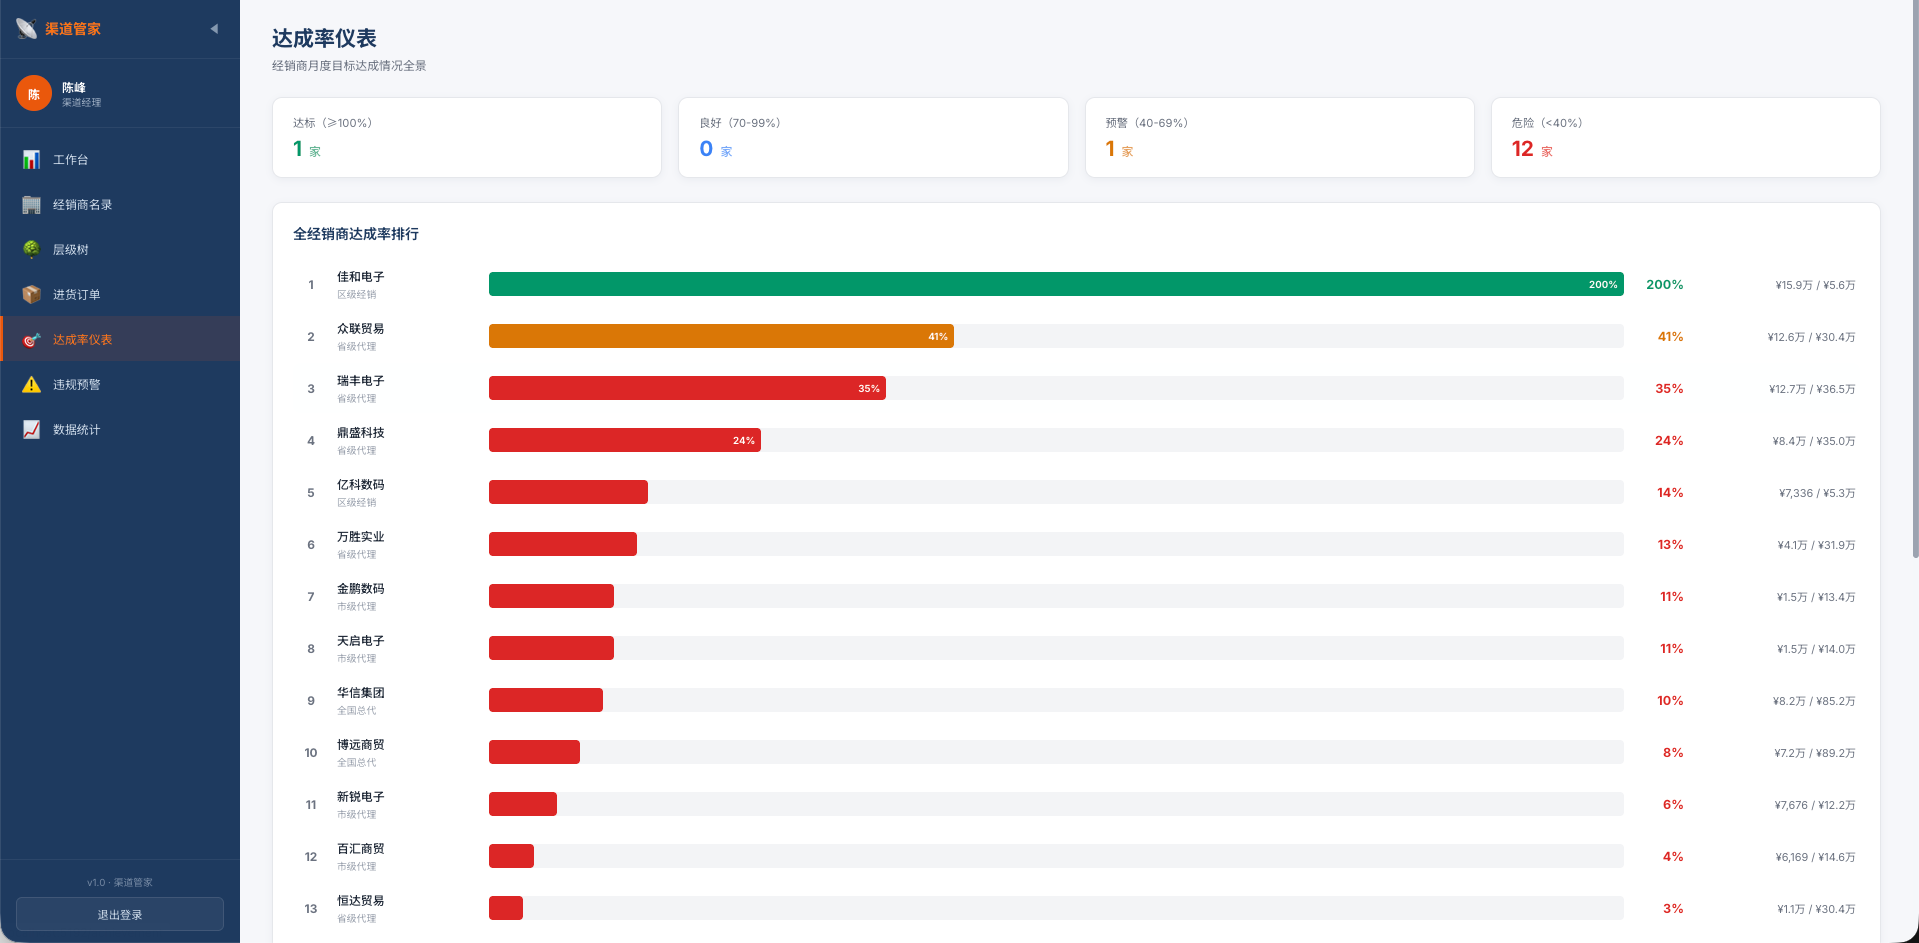The height and width of the screenshot is (943, 1919).
Task: Go to the 数据统计 menu item
Action: [120, 430]
